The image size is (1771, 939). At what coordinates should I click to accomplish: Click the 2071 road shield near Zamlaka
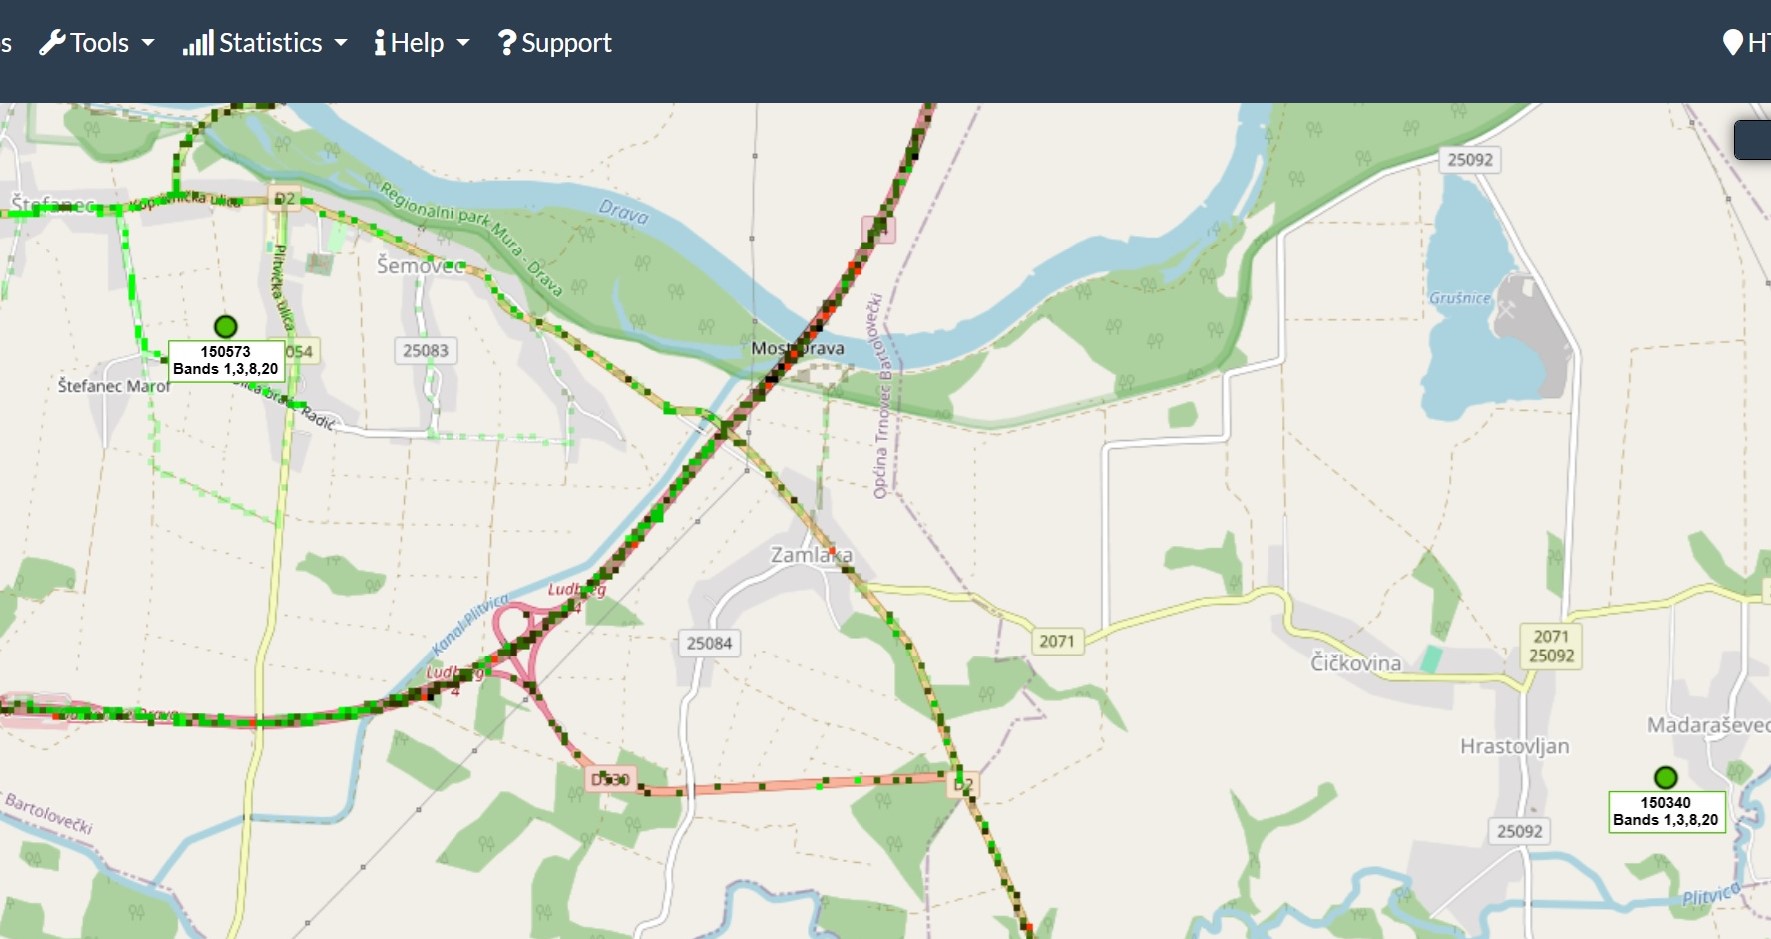pos(1056,641)
